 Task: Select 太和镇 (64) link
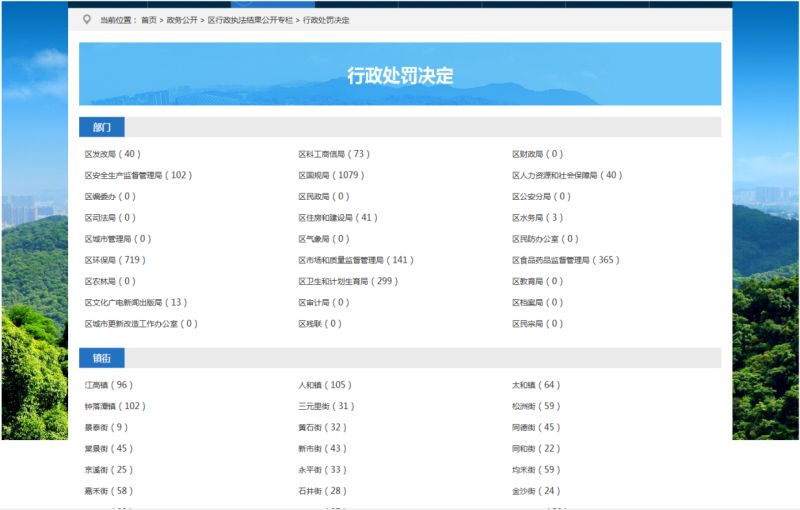(535, 385)
